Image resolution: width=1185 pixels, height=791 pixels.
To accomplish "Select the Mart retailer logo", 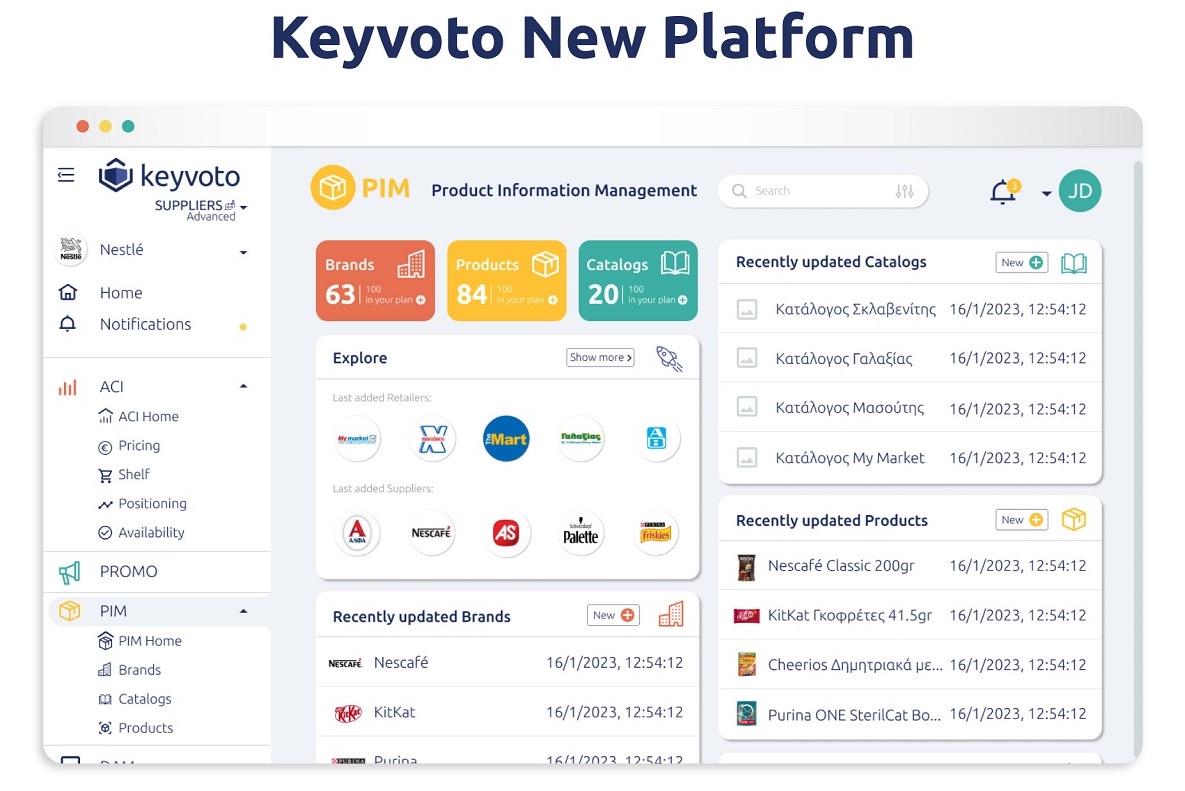I will point(506,439).
